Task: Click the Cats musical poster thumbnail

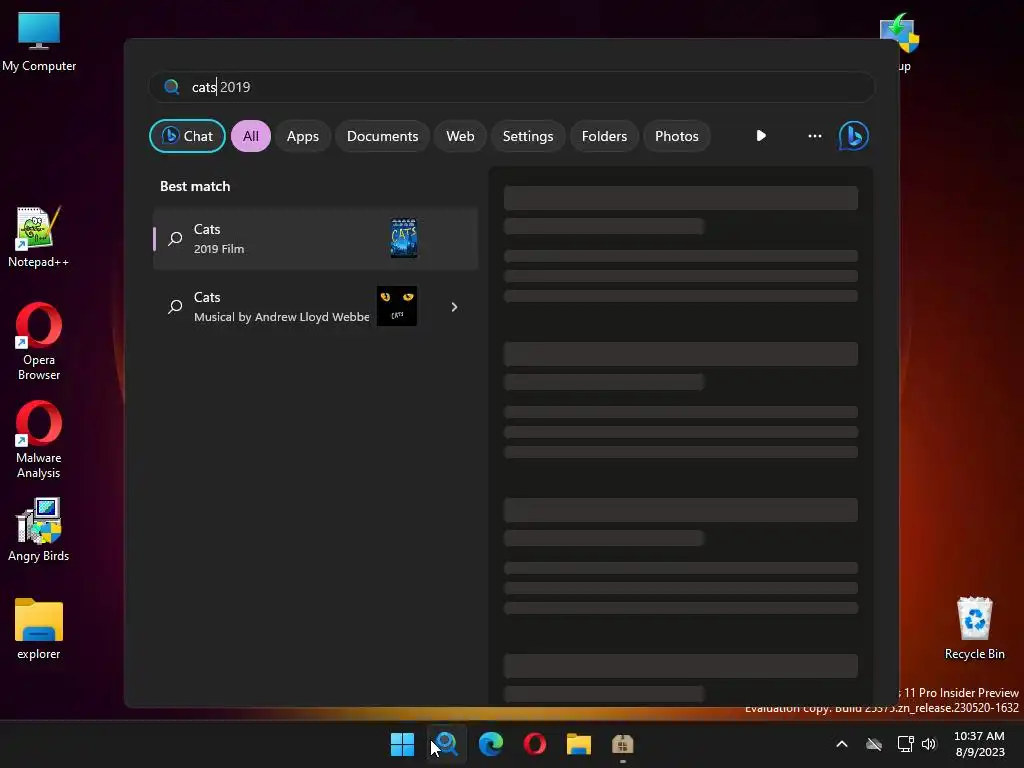Action: [396, 306]
